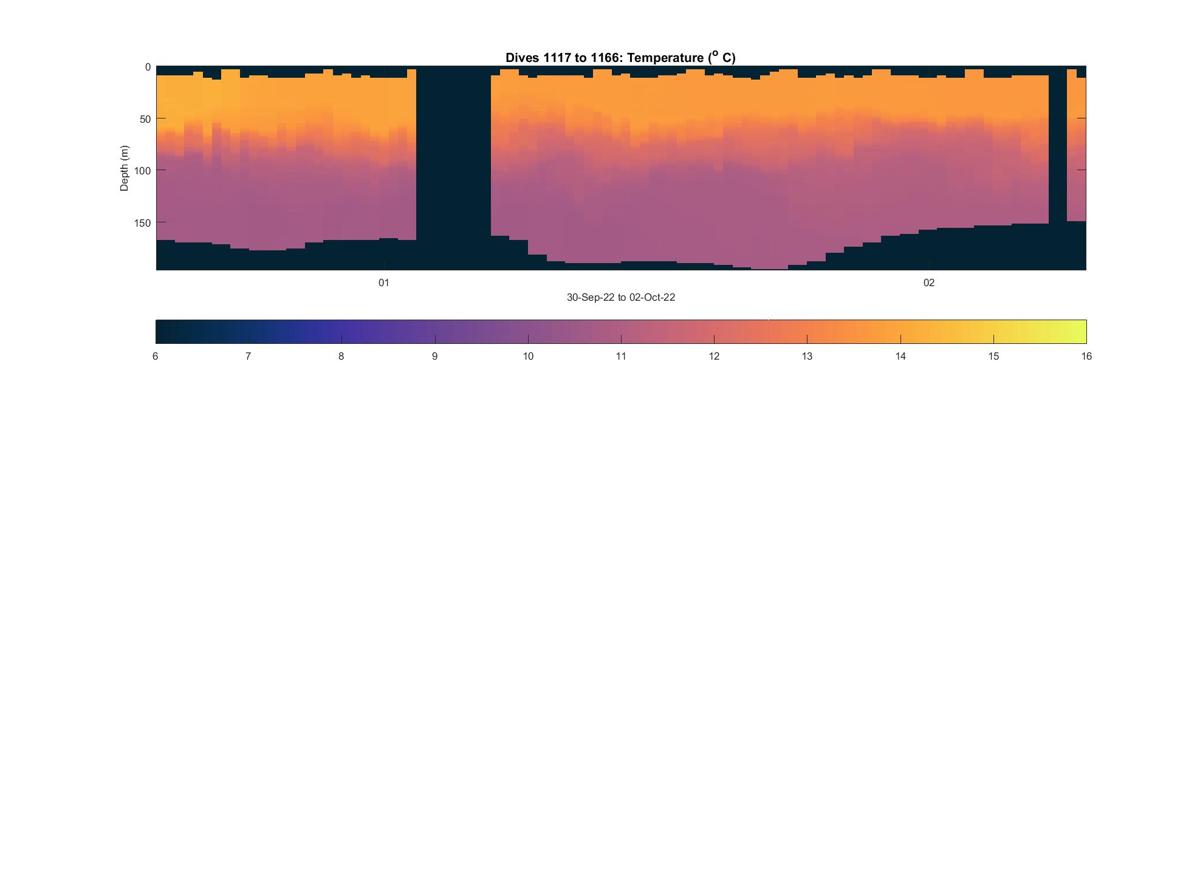Click colorbar at the 6 degree mark
The width and height of the screenshot is (1200, 885).
point(157,331)
